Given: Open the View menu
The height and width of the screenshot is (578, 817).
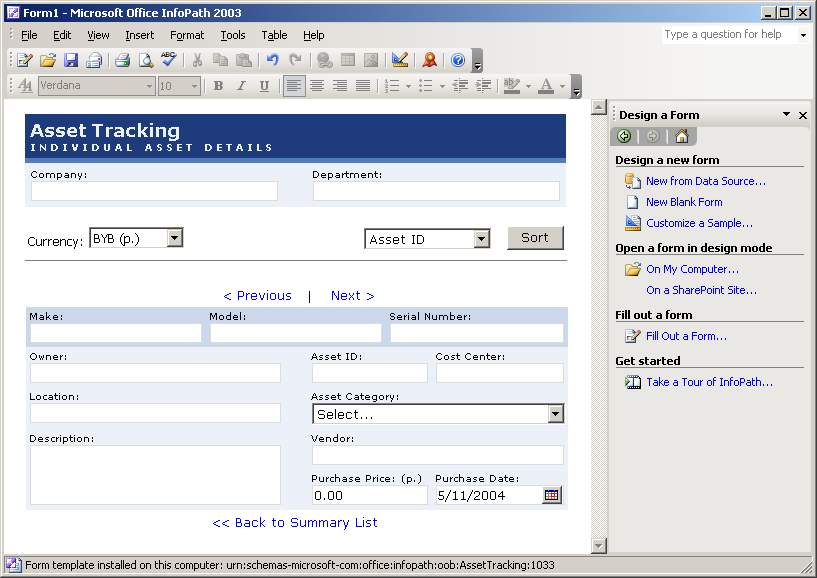Looking at the screenshot, I should point(98,35).
